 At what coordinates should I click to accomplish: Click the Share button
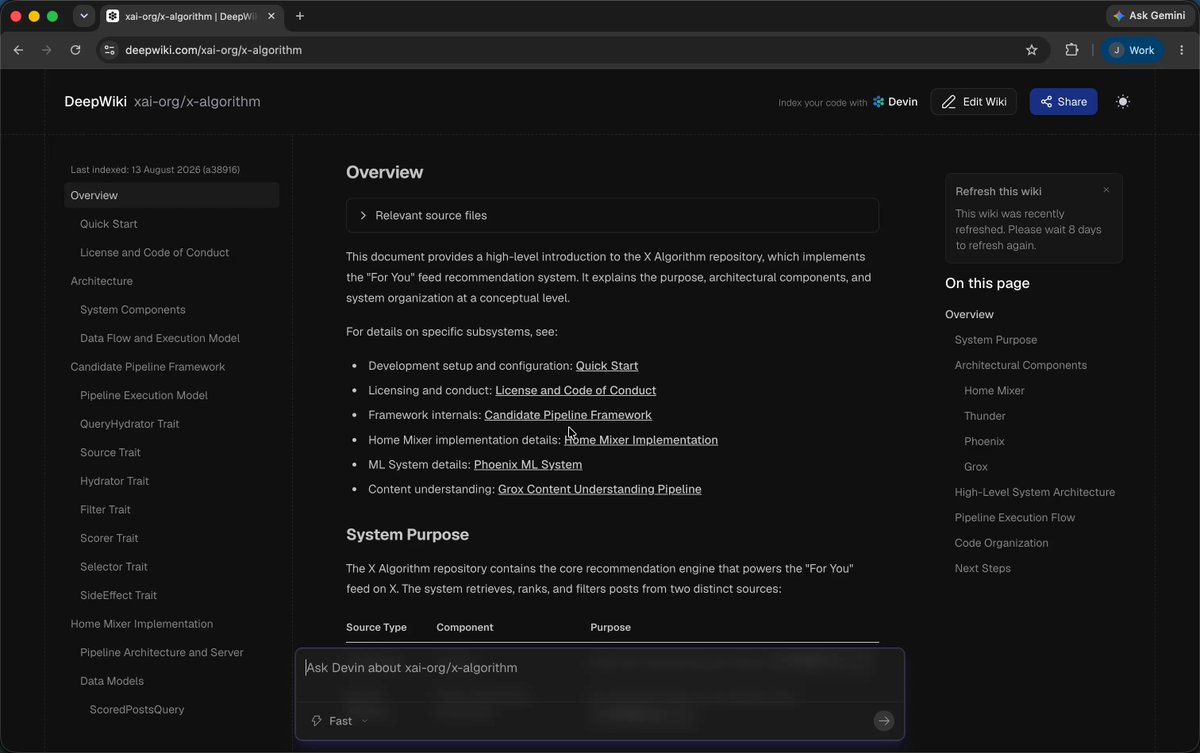click(x=1063, y=102)
